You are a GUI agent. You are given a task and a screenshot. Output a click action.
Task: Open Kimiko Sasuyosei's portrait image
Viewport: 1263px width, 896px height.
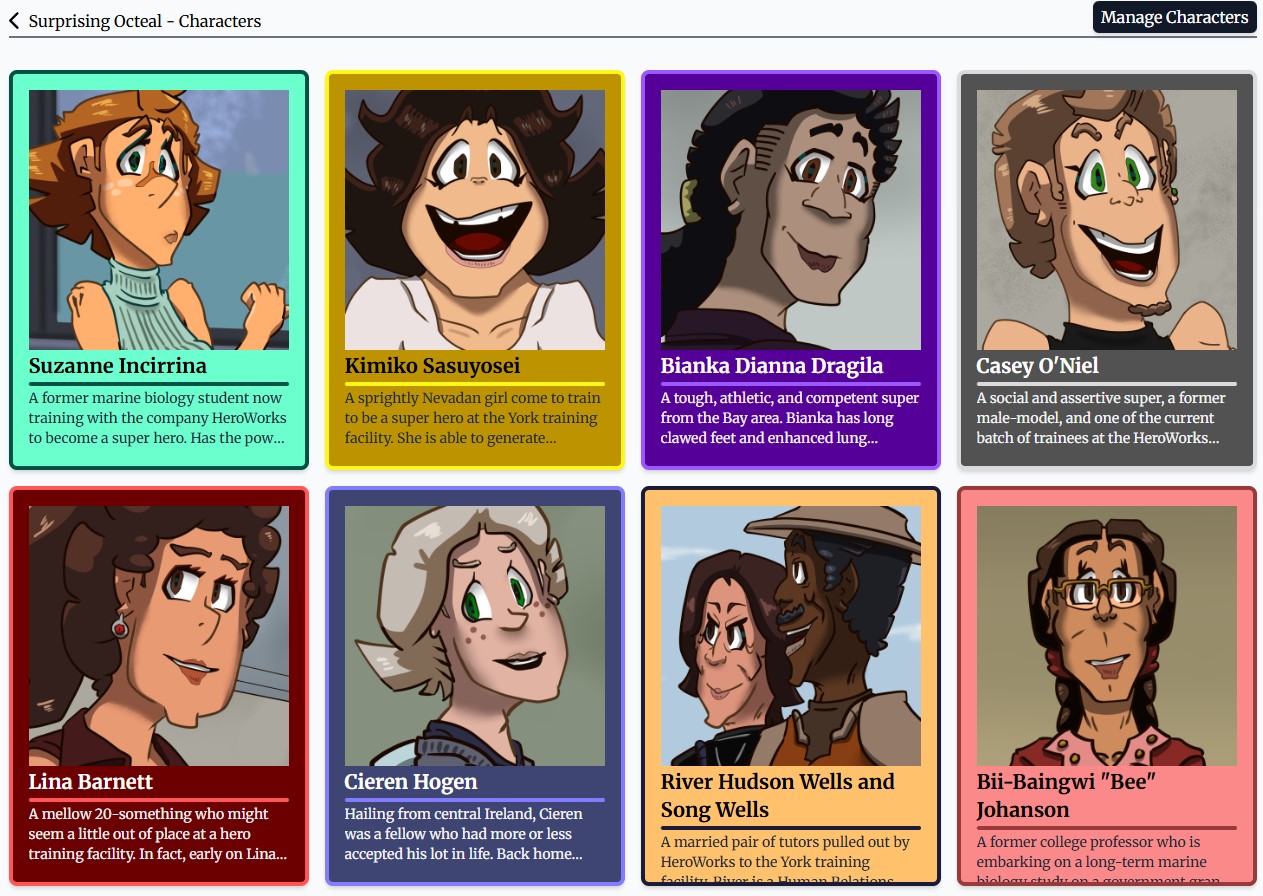point(475,220)
